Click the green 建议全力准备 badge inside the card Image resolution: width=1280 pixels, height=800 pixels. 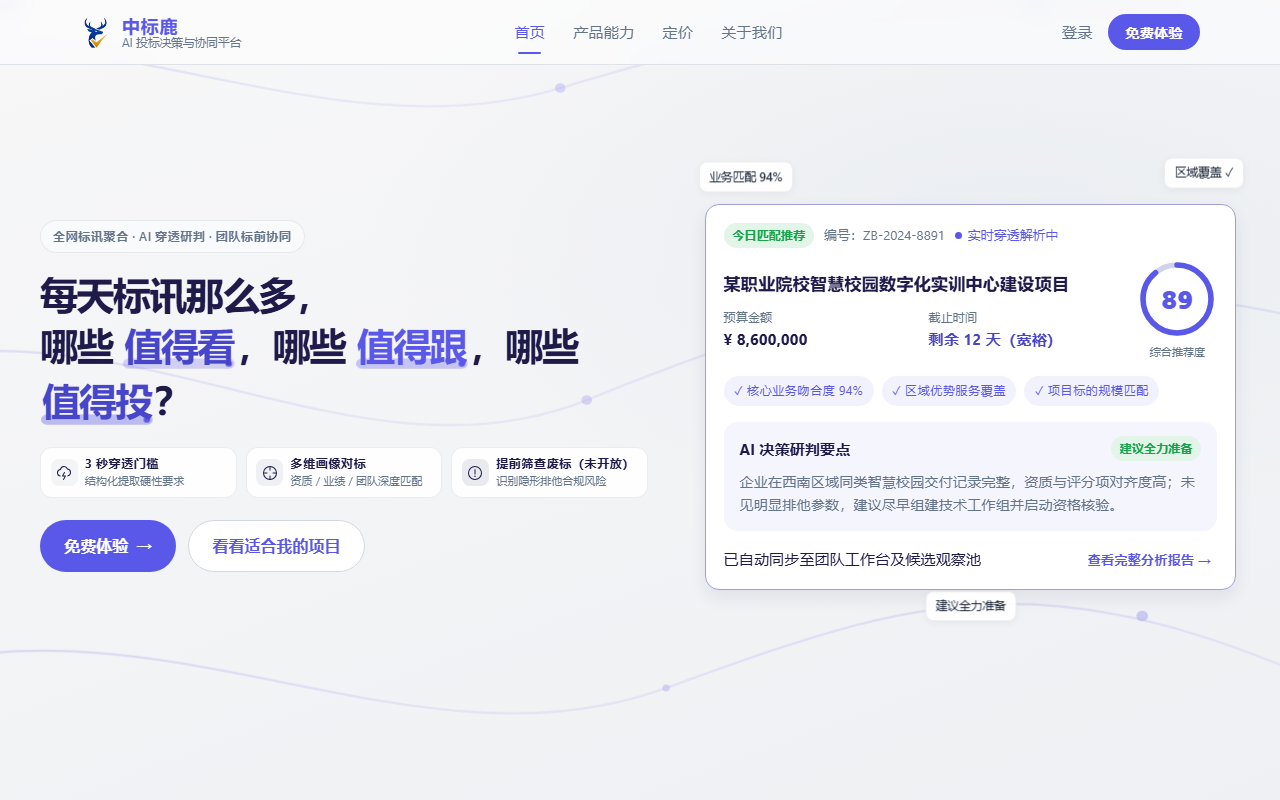(x=1155, y=449)
